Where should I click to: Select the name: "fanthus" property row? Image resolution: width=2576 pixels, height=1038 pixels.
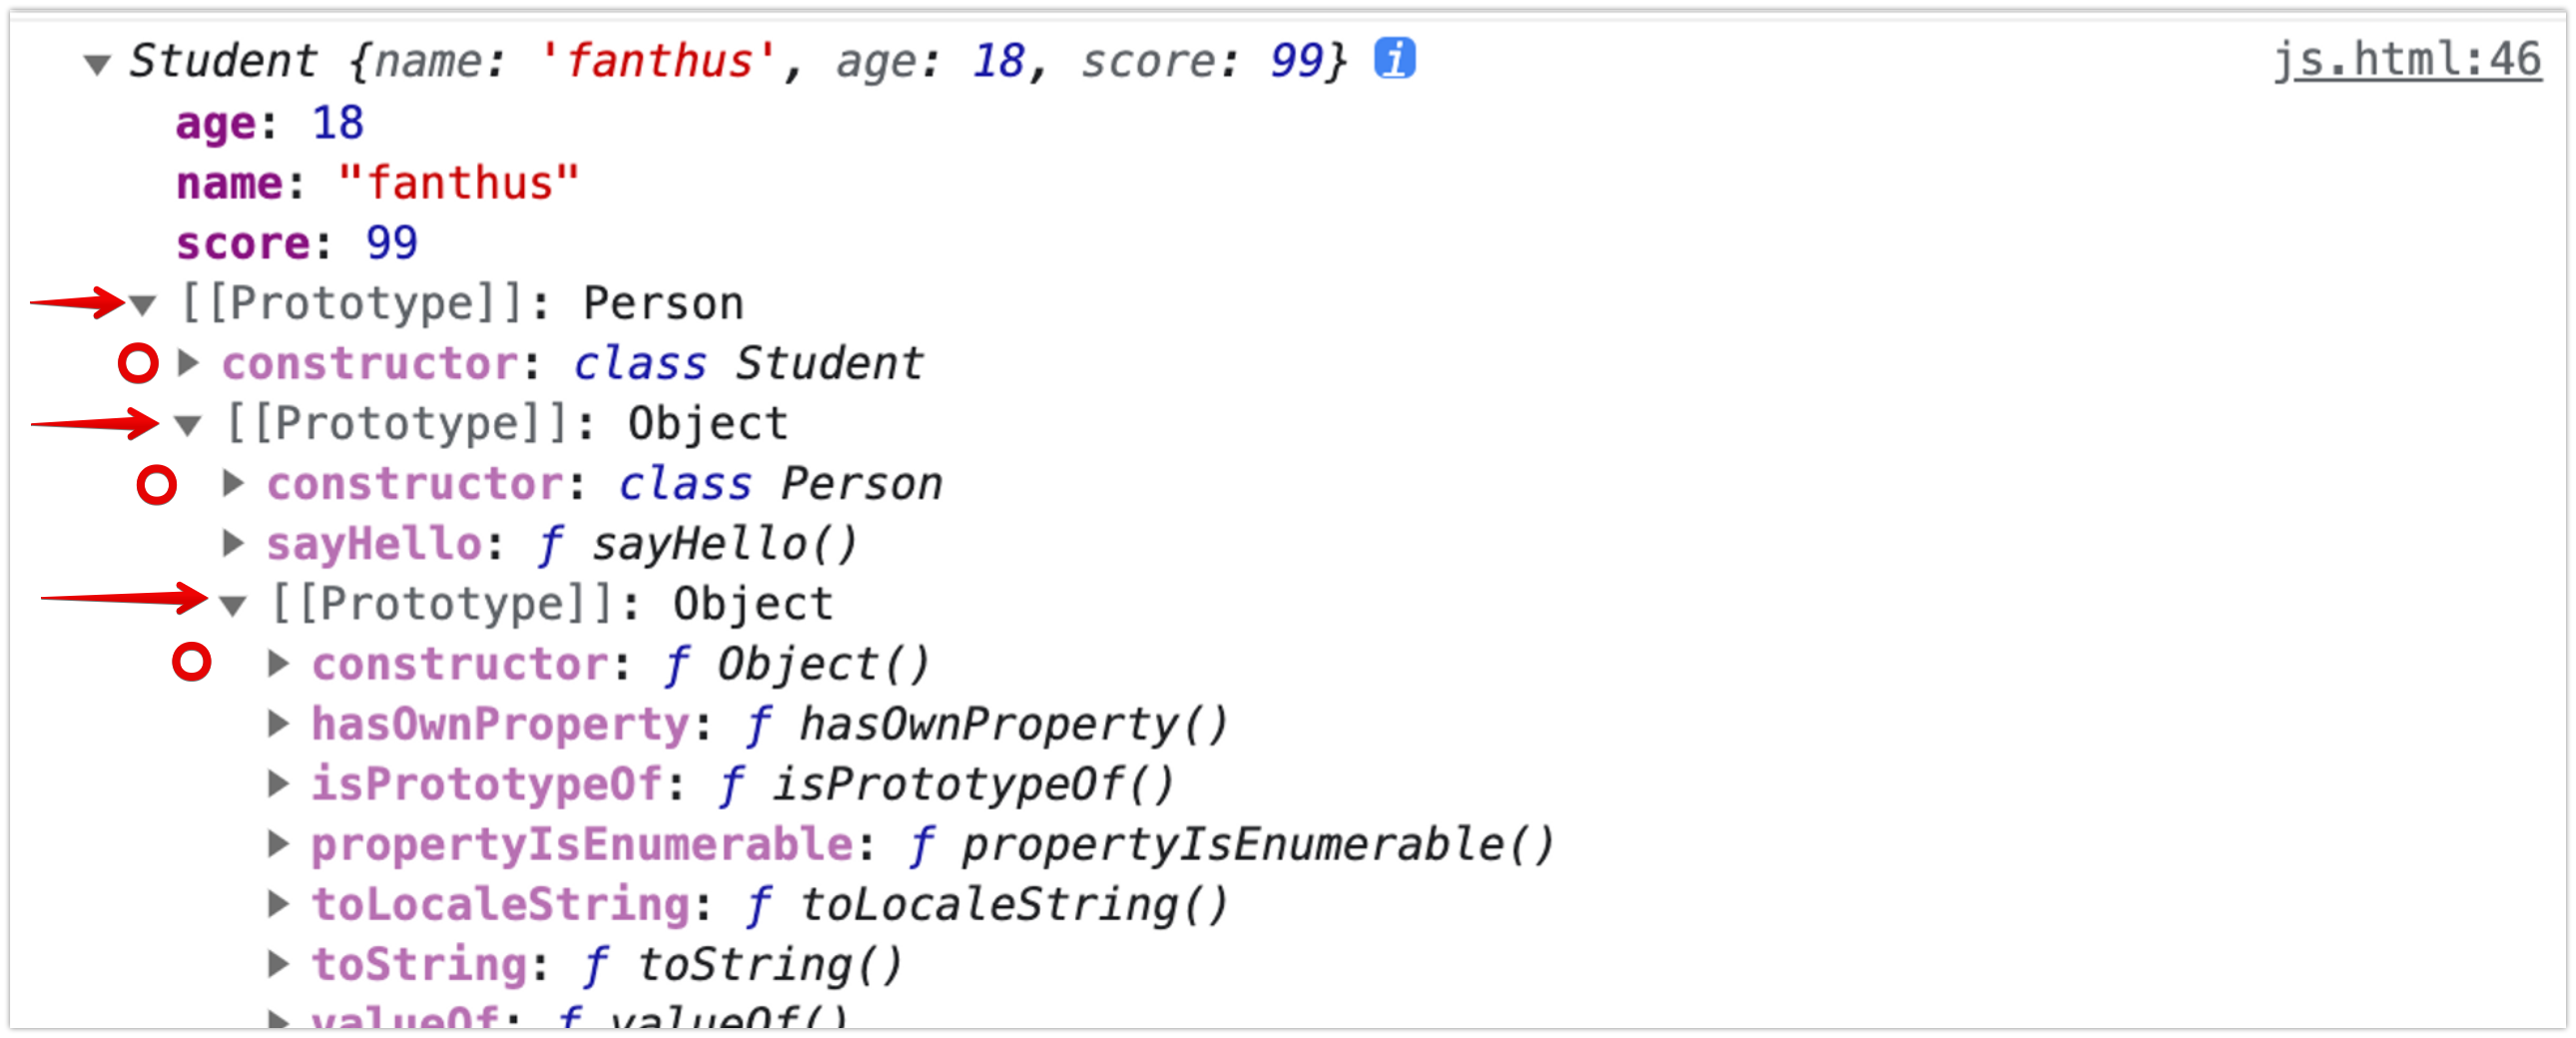pos(377,184)
